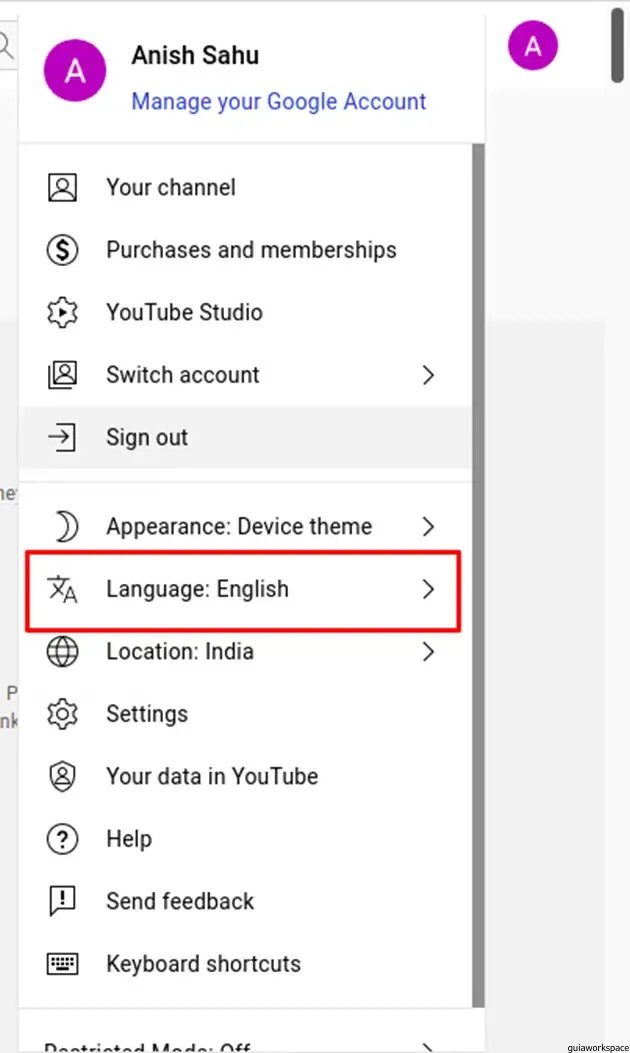The width and height of the screenshot is (630, 1053).
Task: Click the Settings gear icon
Action: [62, 714]
